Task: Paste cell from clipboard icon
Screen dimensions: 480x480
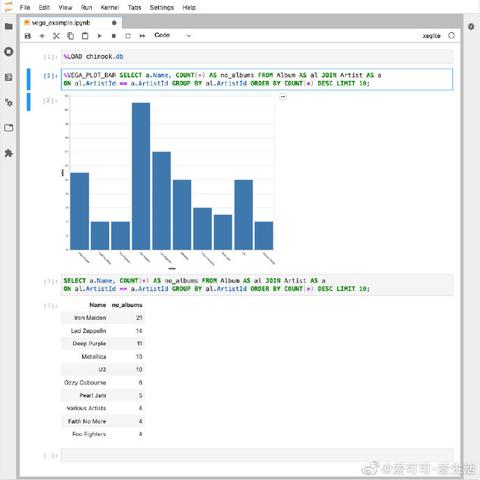Action: point(85,36)
